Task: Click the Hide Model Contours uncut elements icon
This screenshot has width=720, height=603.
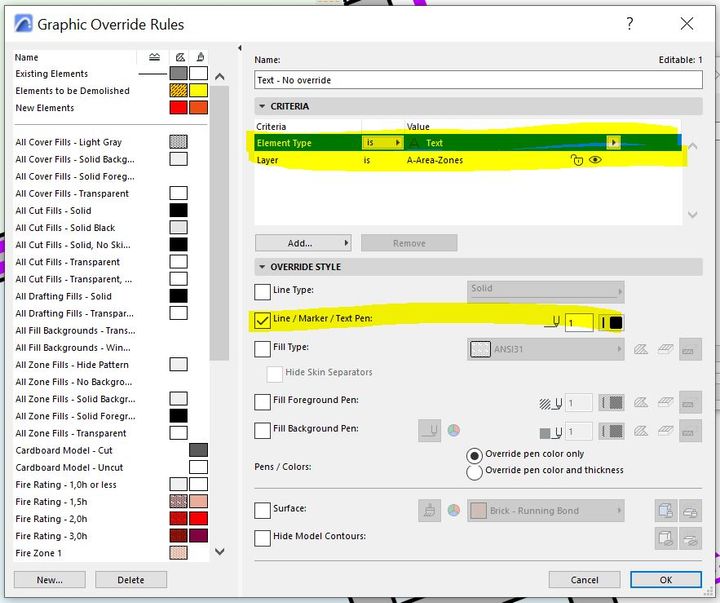Action: (690, 538)
